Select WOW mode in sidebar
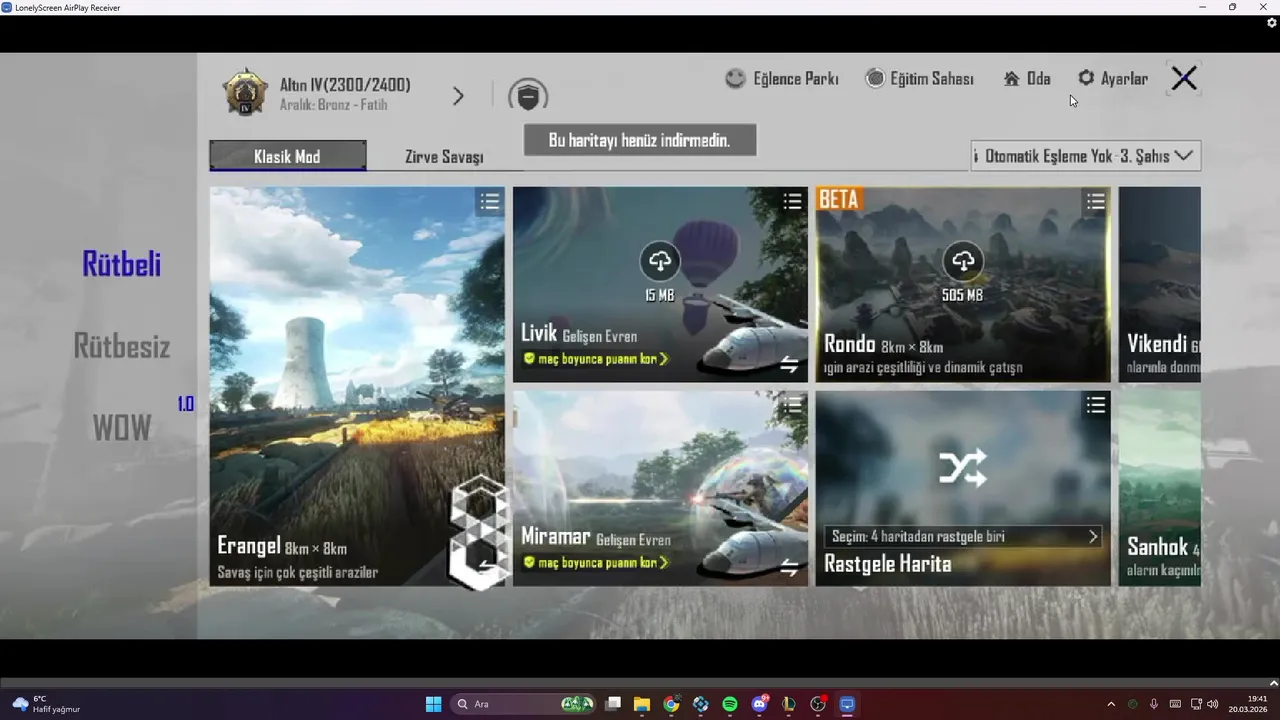1280x720 pixels. [122, 428]
